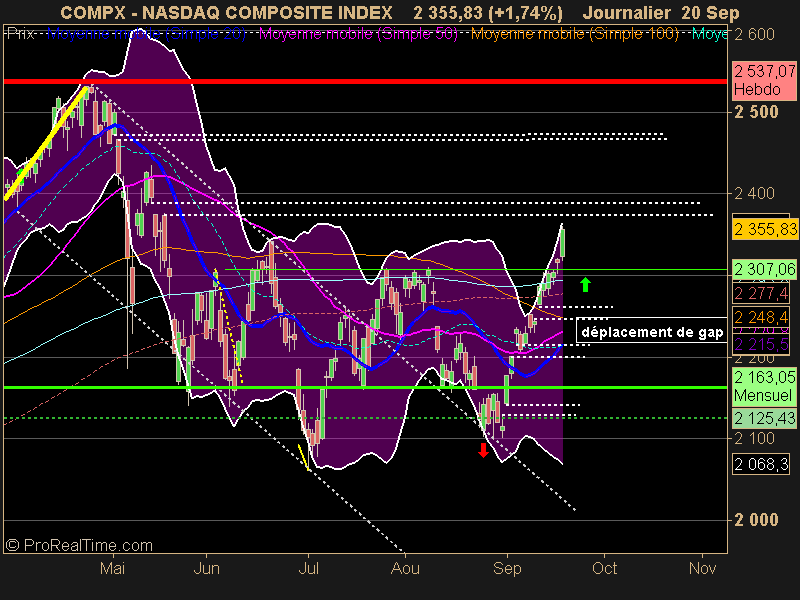
Task: Select the '2 125,43' price label
Action: [764, 418]
